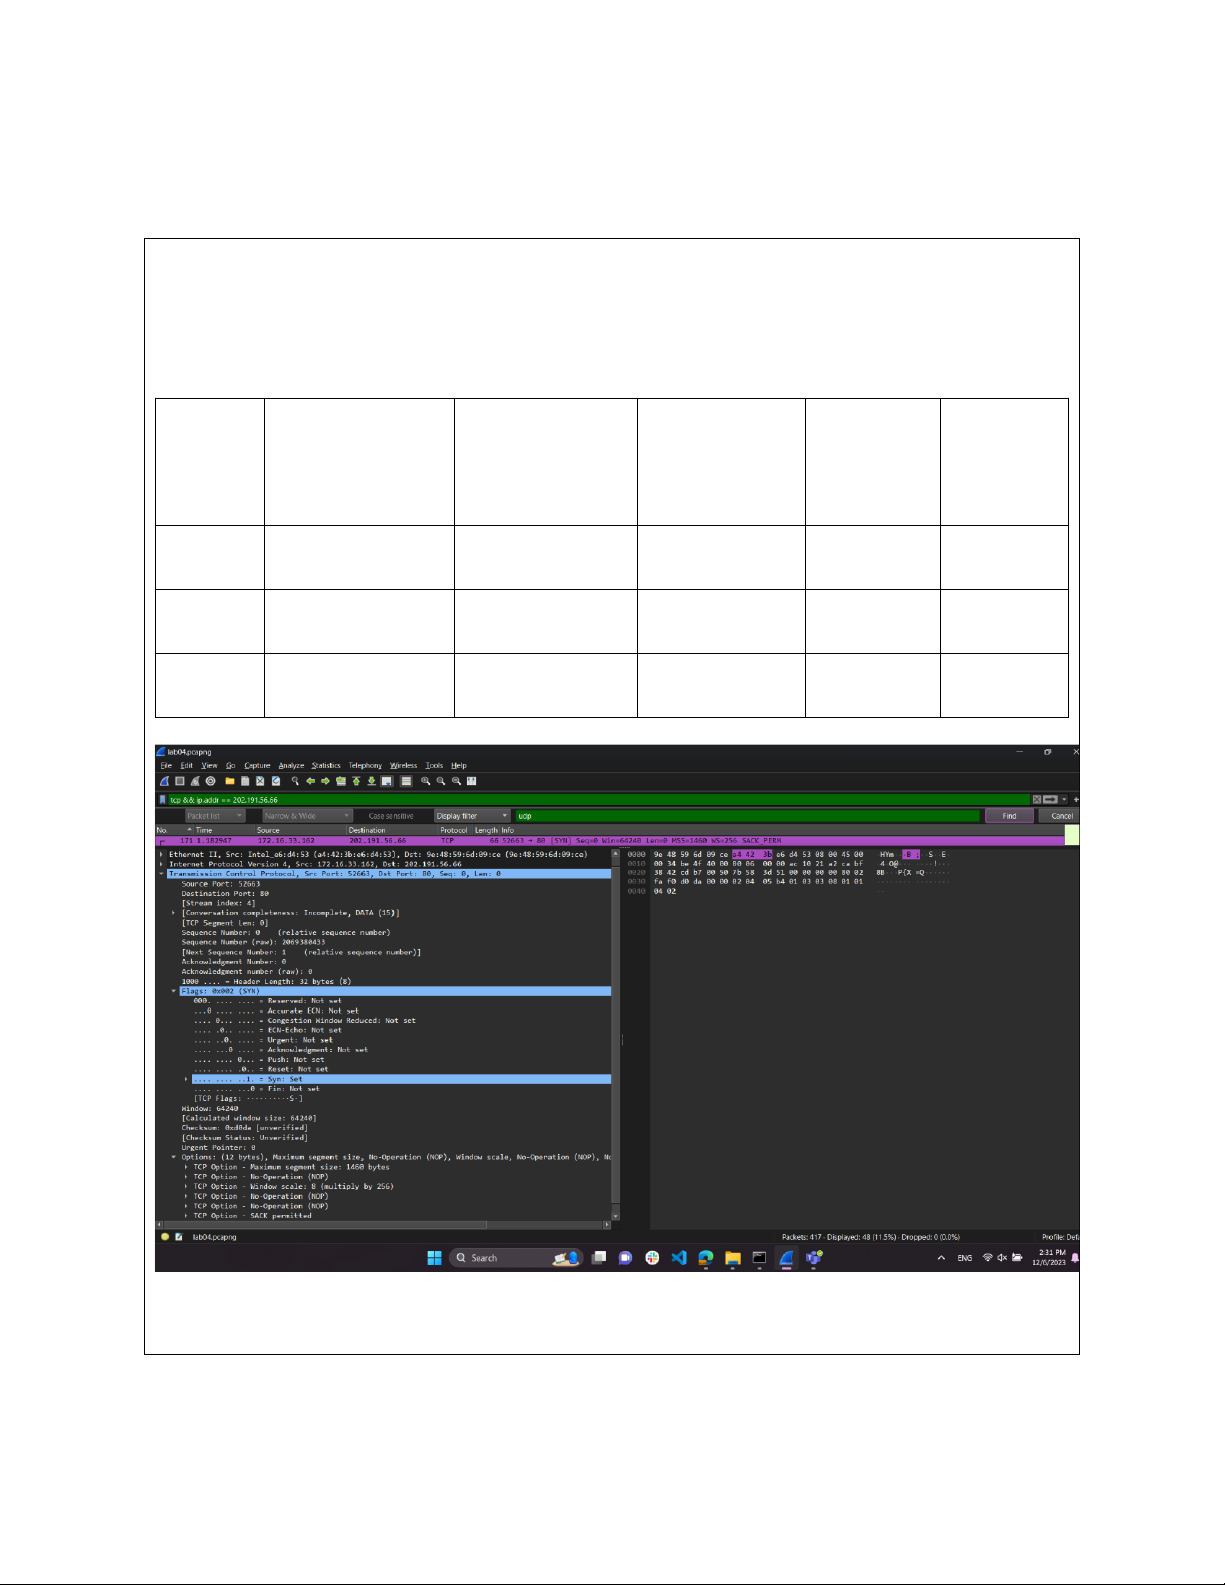1225x1585 pixels.
Task: Click the restart capture toolbar icon
Action: click(195, 781)
